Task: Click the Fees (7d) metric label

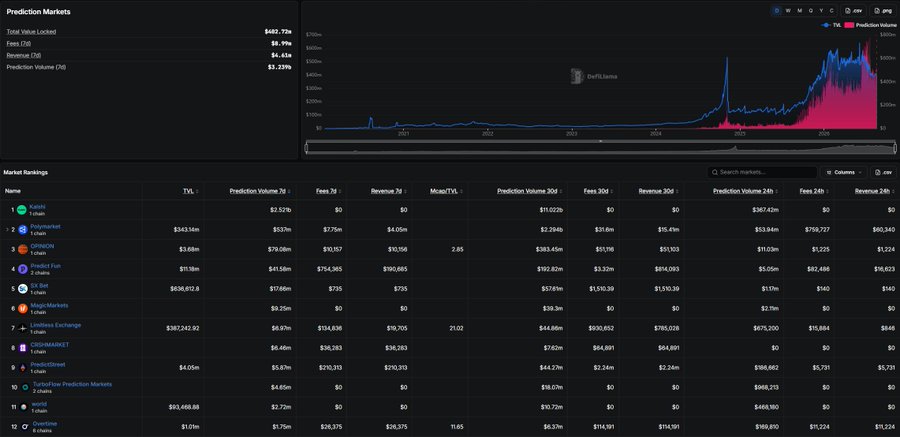Action: pyautogui.click(x=19, y=44)
